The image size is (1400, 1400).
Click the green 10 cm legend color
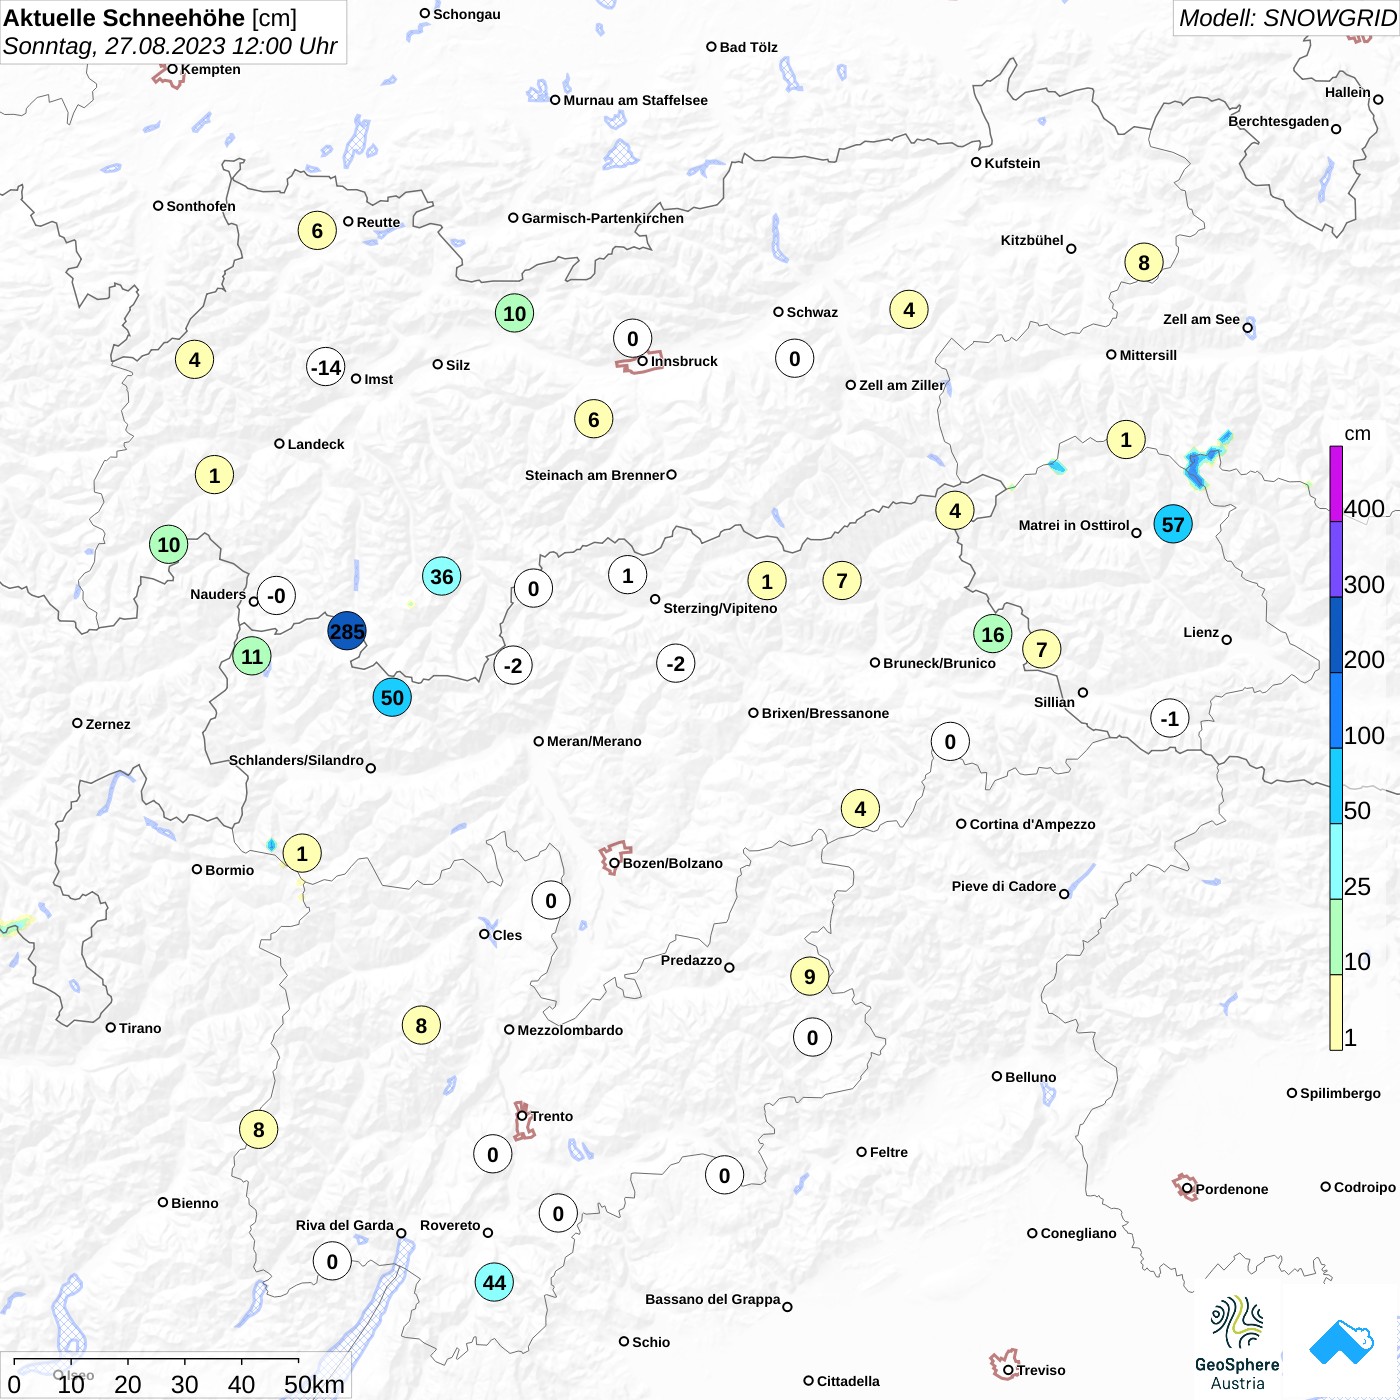point(1336,937)
